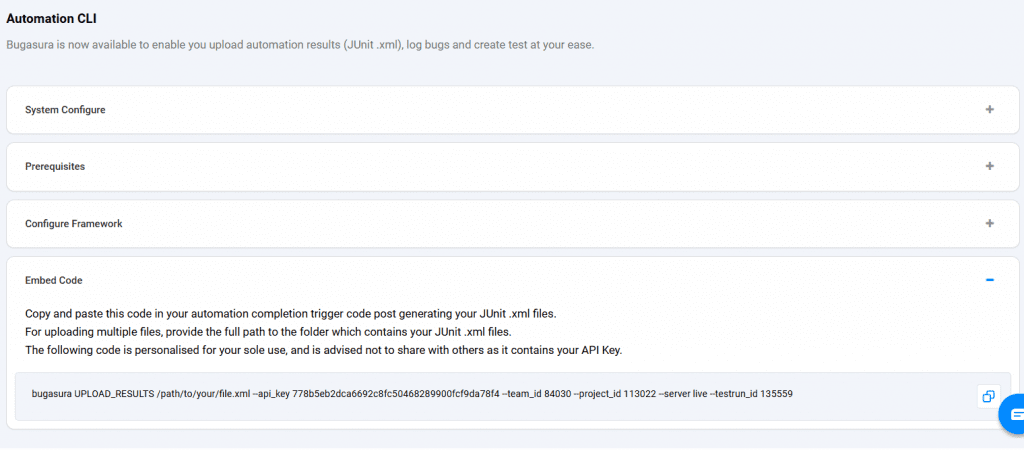
Task: Open Configure Framework using its plus icon
Action: point(989,223)
